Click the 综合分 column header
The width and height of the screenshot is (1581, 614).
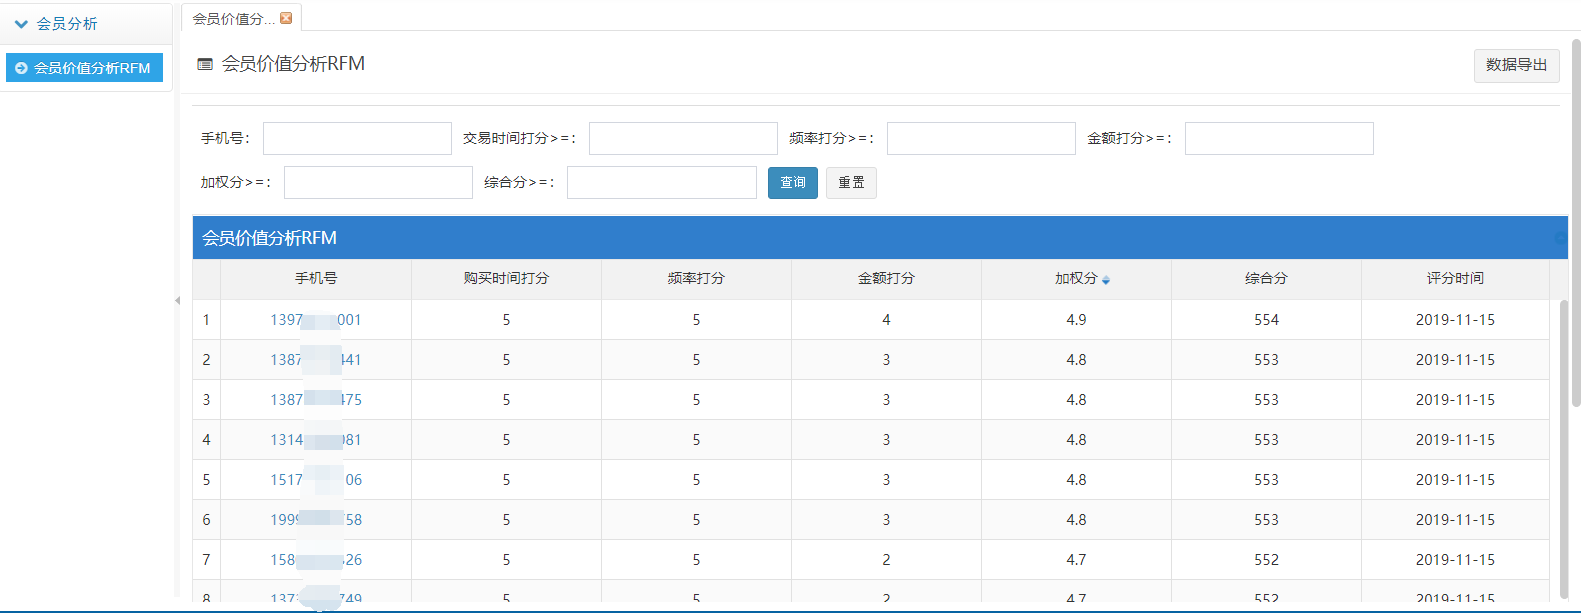coord(1266,279)
